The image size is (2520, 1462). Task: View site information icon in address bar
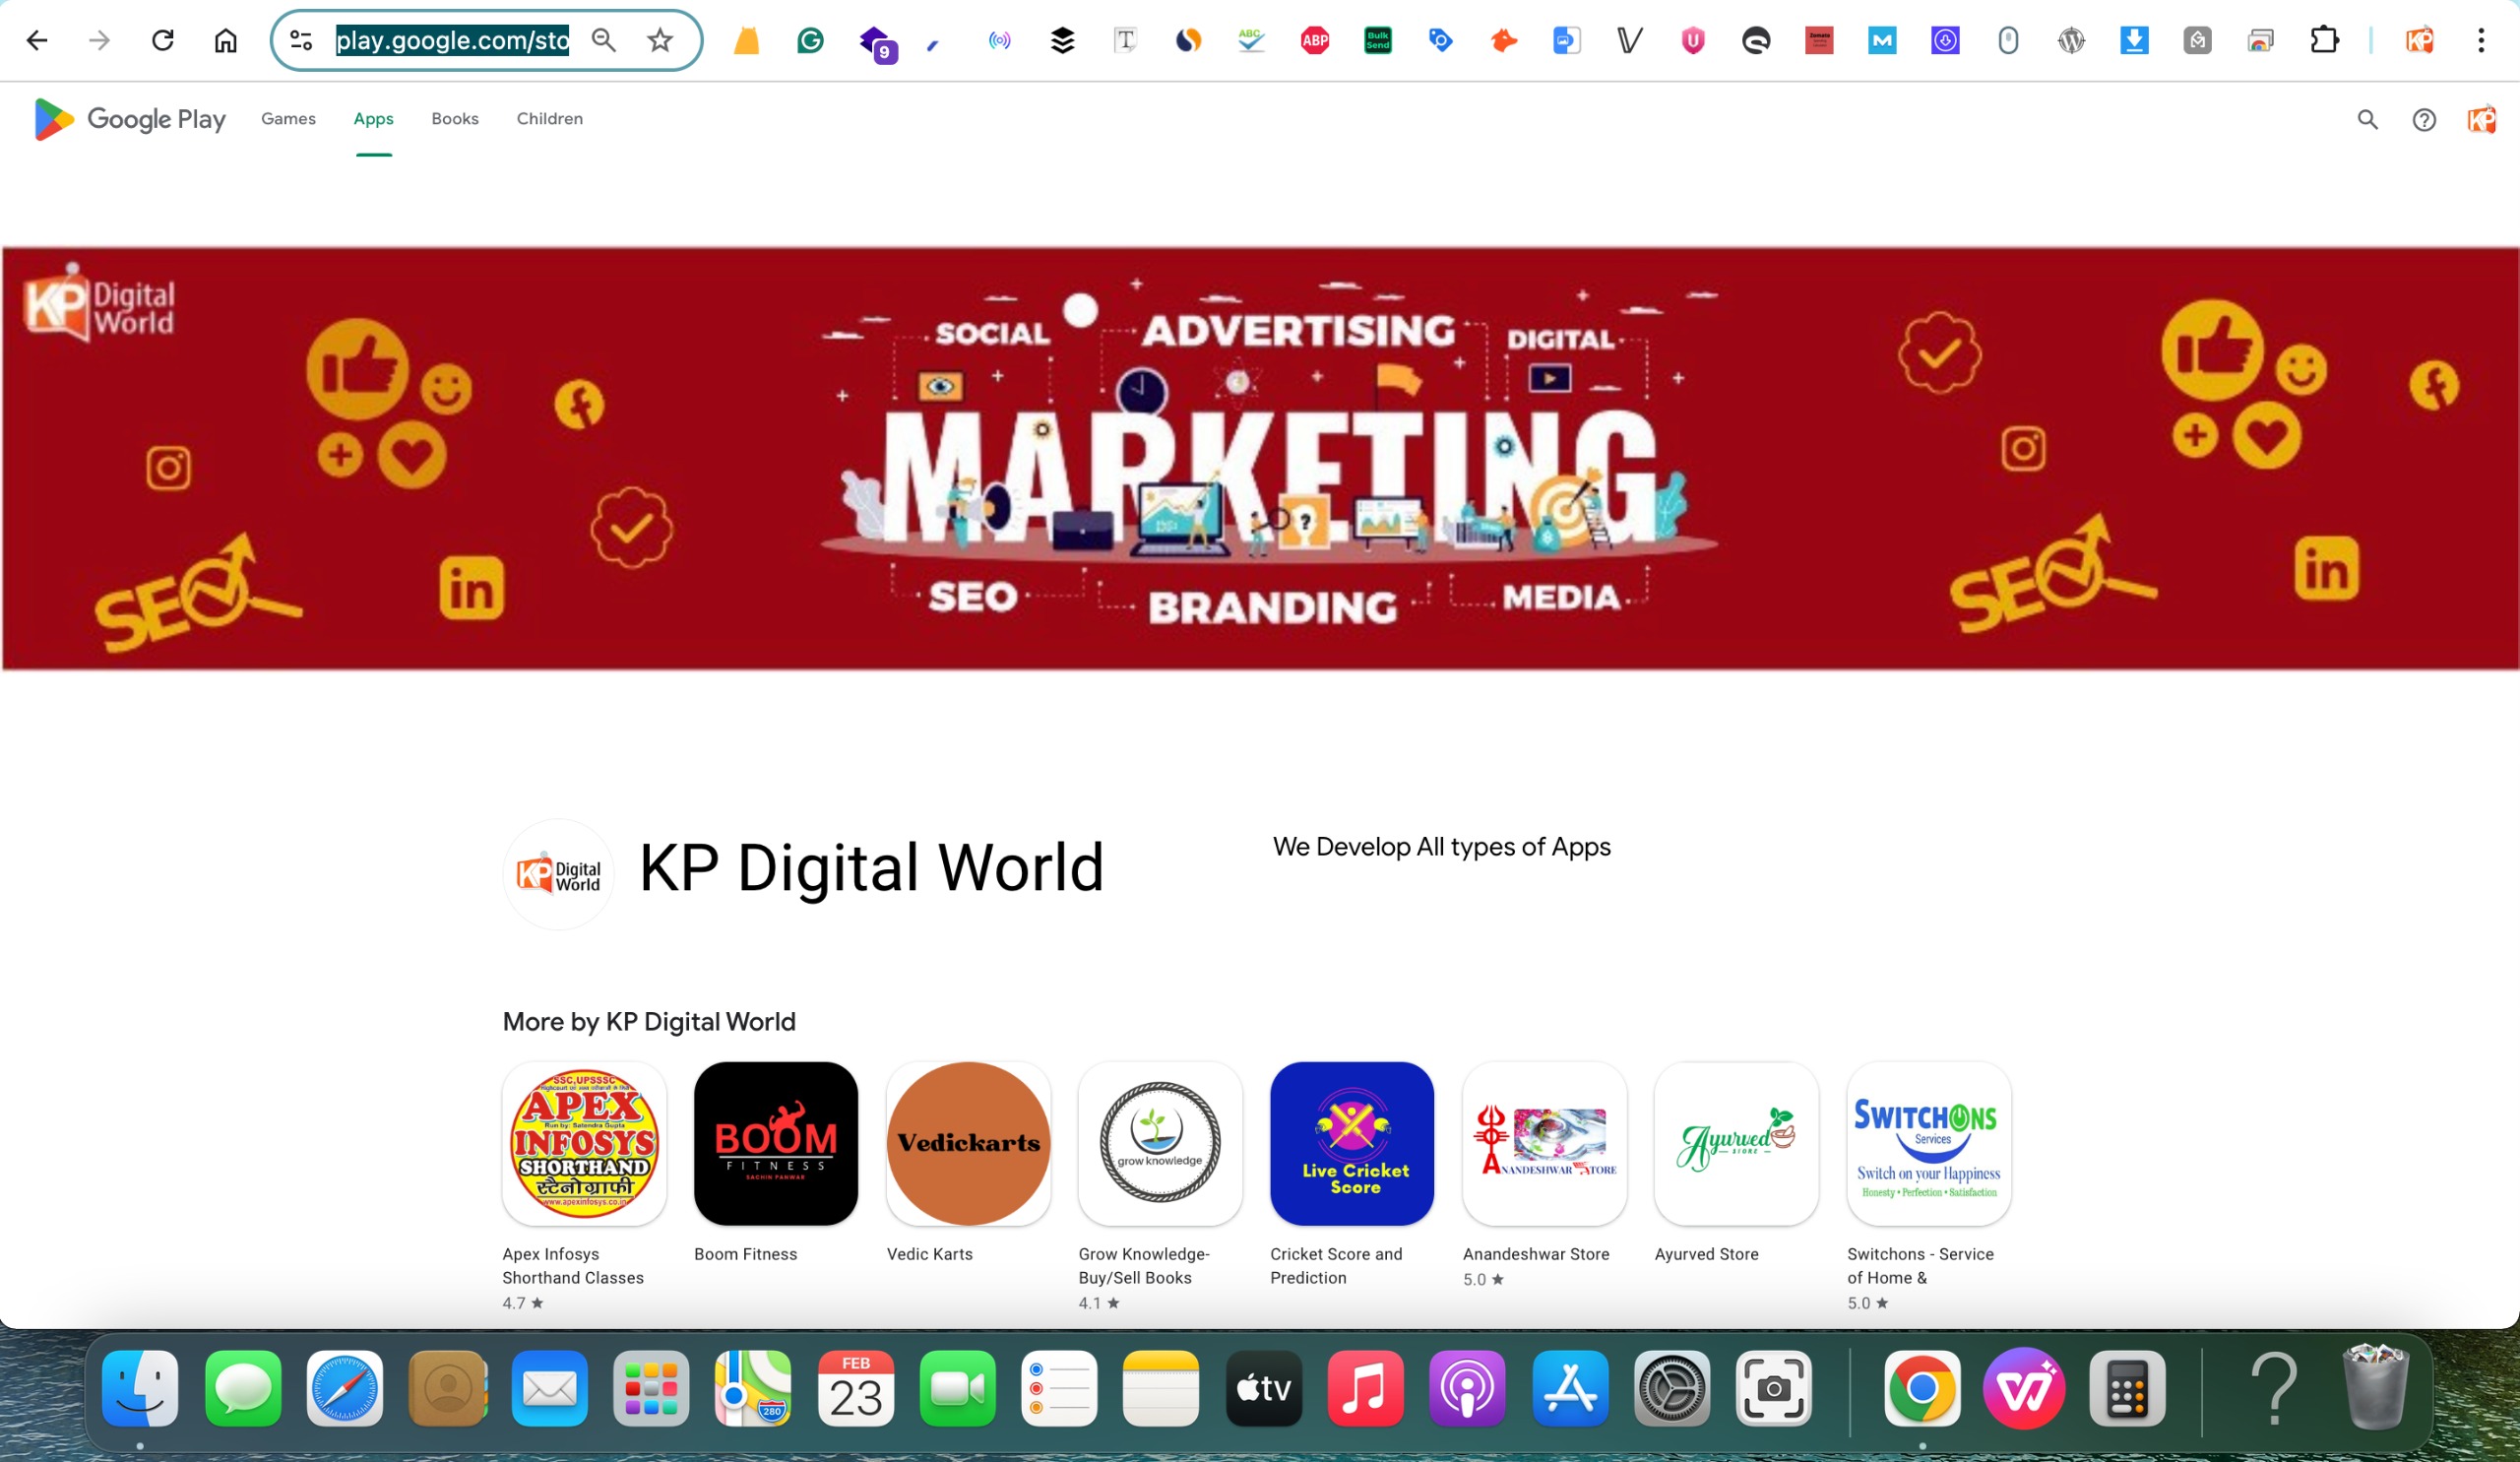point(301,40)
